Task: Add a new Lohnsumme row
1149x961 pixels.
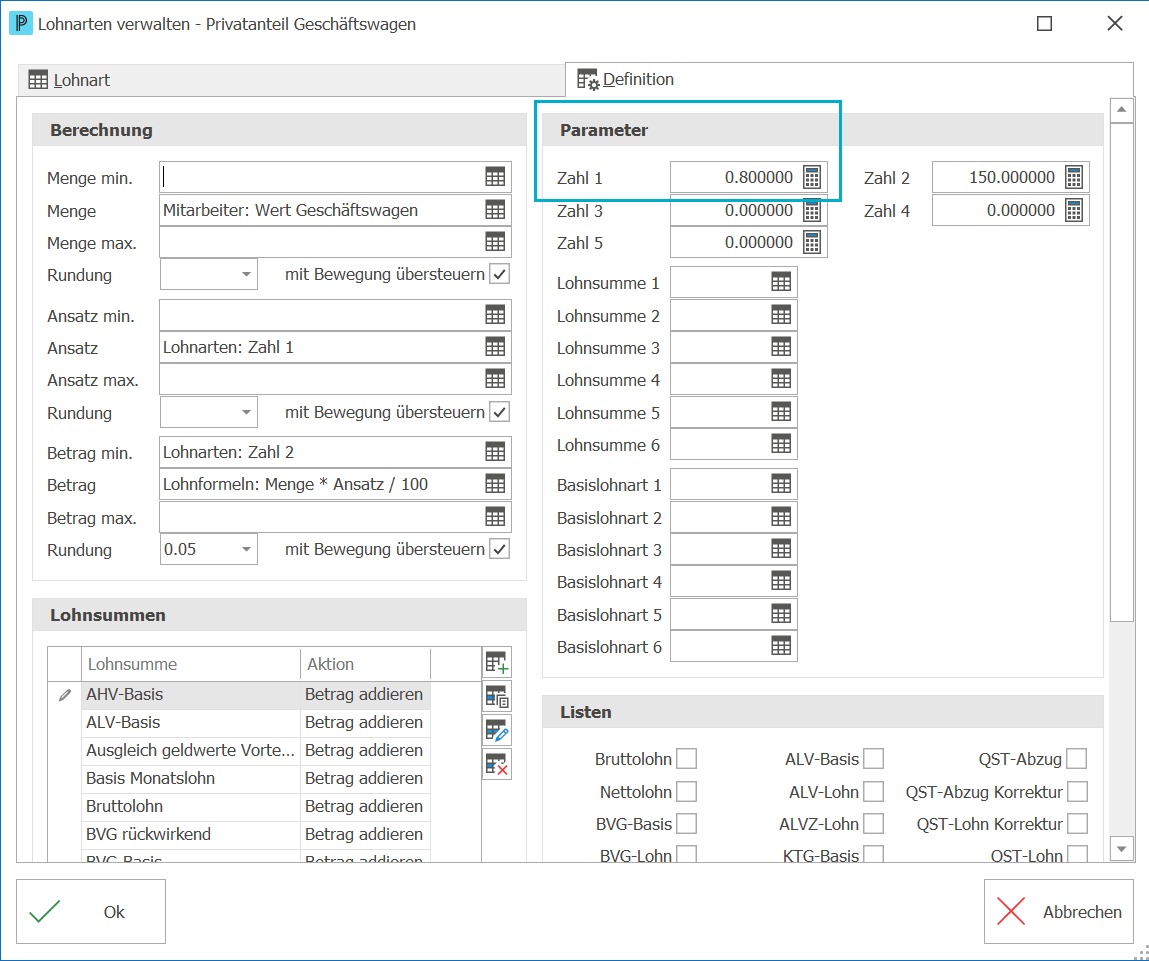Action: 497,663
